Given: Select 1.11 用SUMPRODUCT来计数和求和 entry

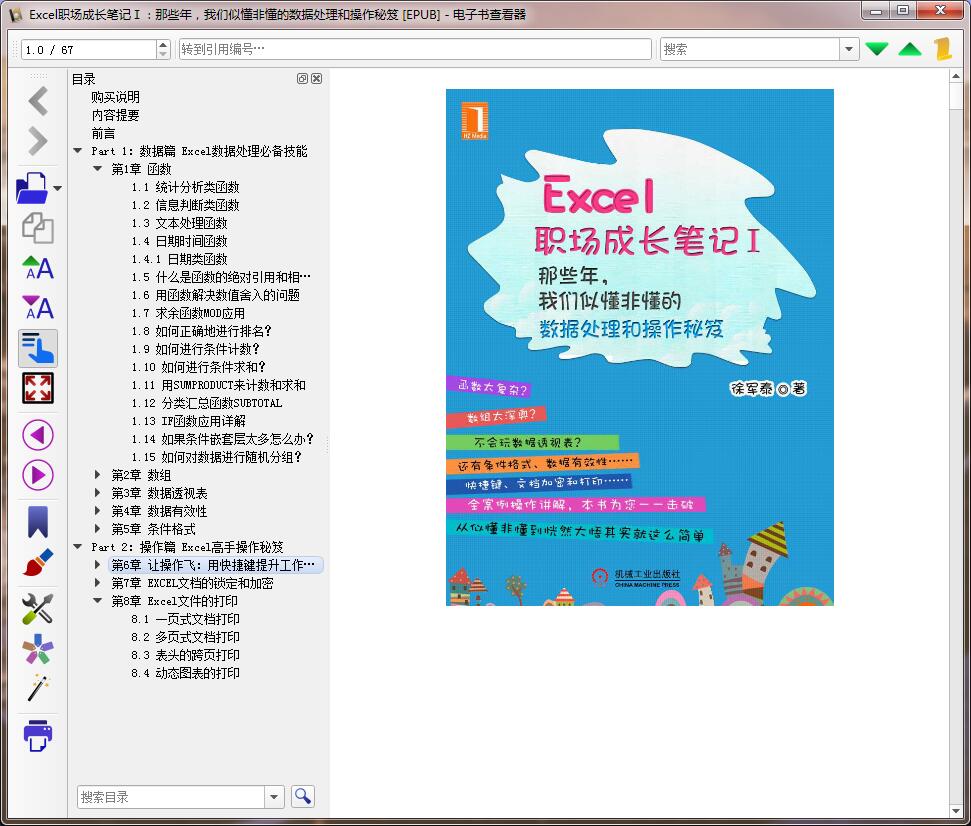Looking at the screenshot, I should click(218, 385).
